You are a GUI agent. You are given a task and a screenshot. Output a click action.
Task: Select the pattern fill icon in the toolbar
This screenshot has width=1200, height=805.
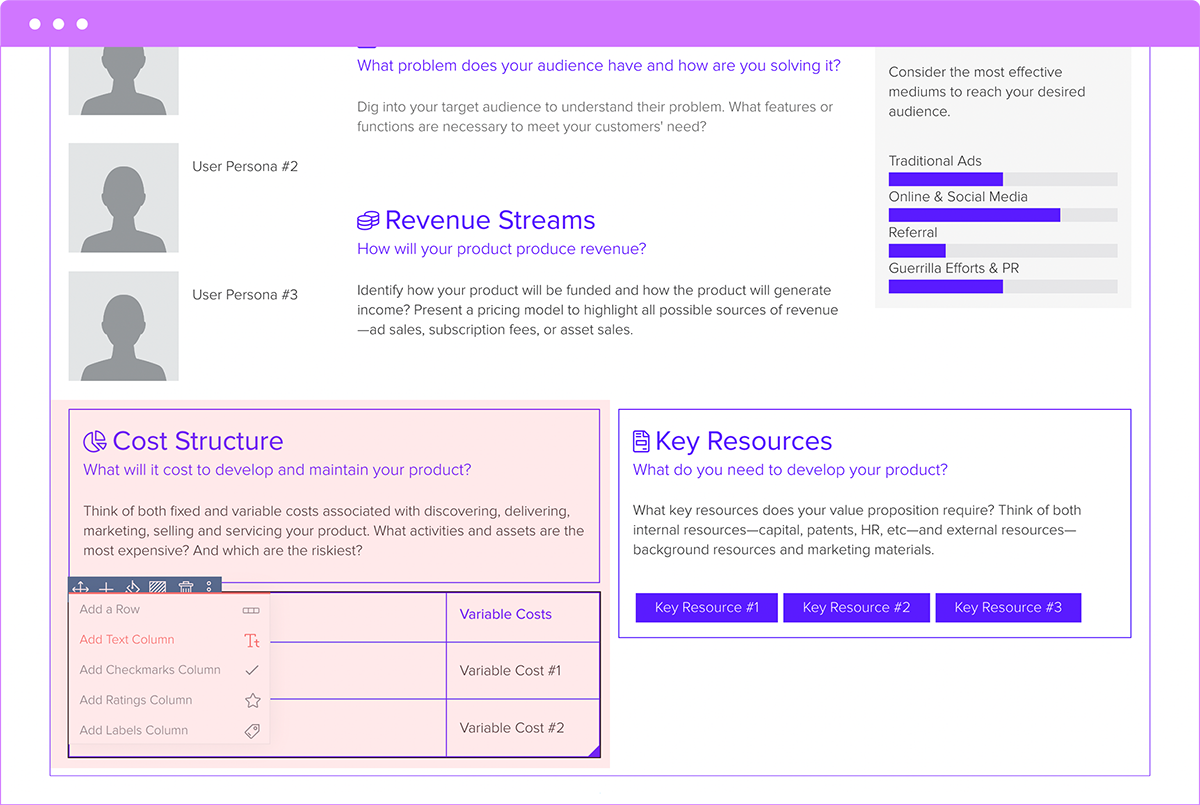coord(157,587)
